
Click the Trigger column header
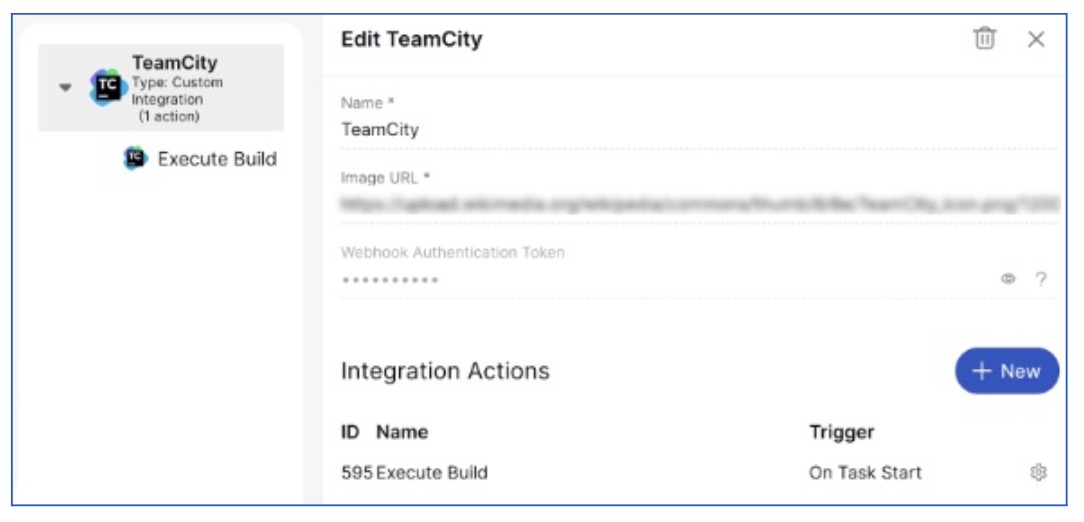tap(841, 433)
